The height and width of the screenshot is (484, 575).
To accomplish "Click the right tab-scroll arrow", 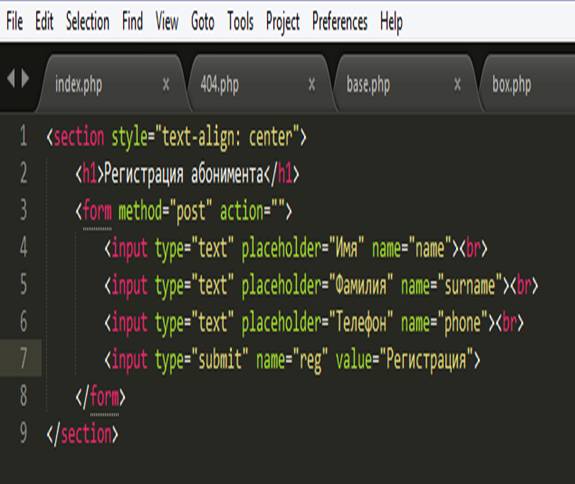I will coord(25,78).
